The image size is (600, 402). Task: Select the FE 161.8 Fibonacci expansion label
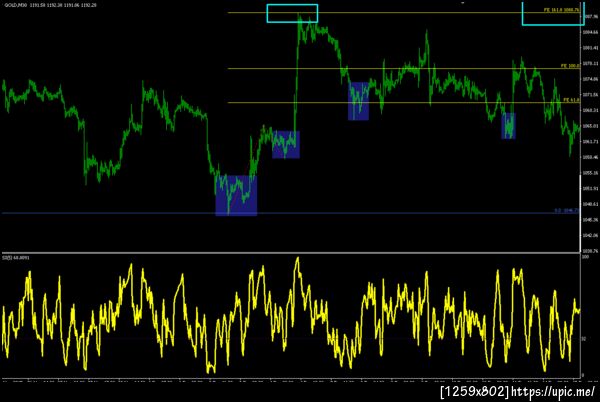pos(561,10)
